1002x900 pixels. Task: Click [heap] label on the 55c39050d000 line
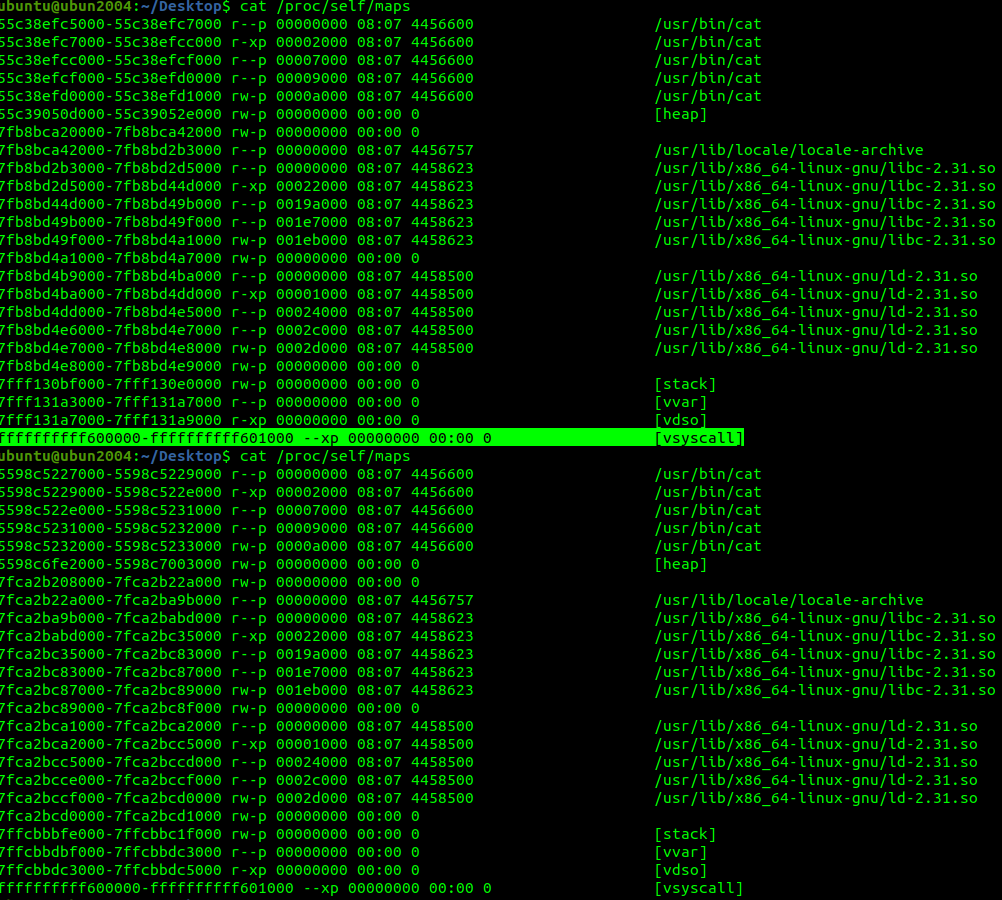[x=680, y=114]
